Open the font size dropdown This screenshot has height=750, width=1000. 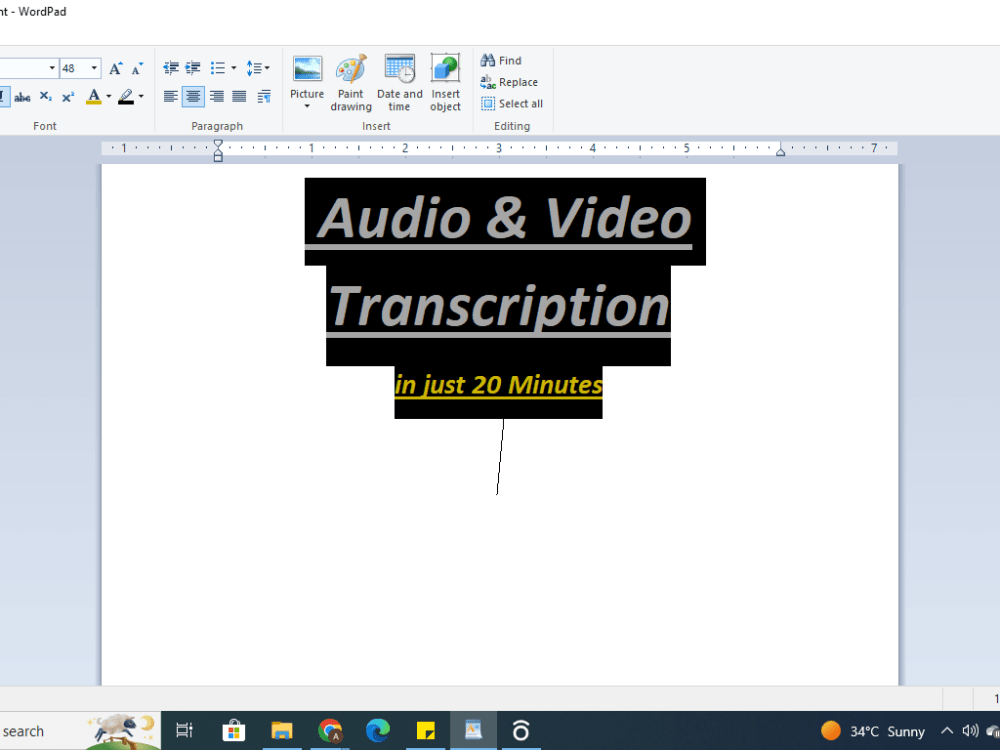93,68
